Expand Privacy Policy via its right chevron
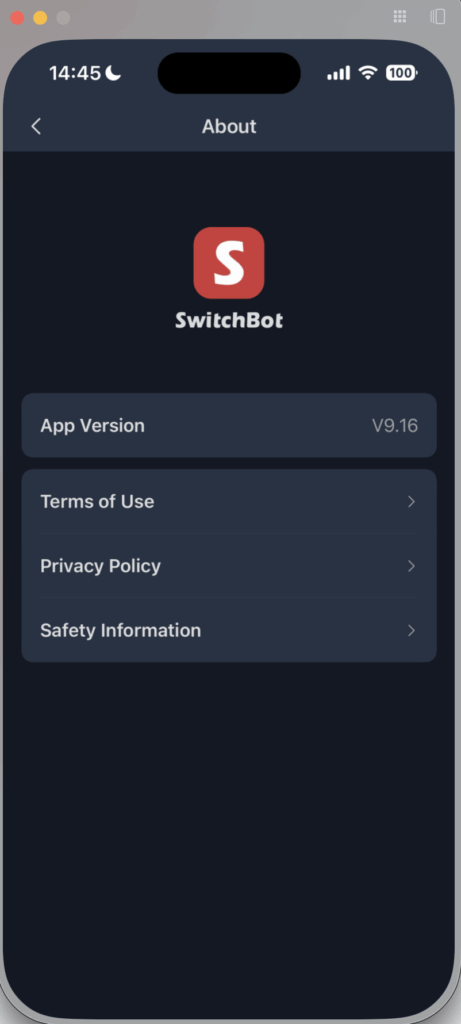Viewport: 461px width, 1024px height. click(x=411, y=566)
